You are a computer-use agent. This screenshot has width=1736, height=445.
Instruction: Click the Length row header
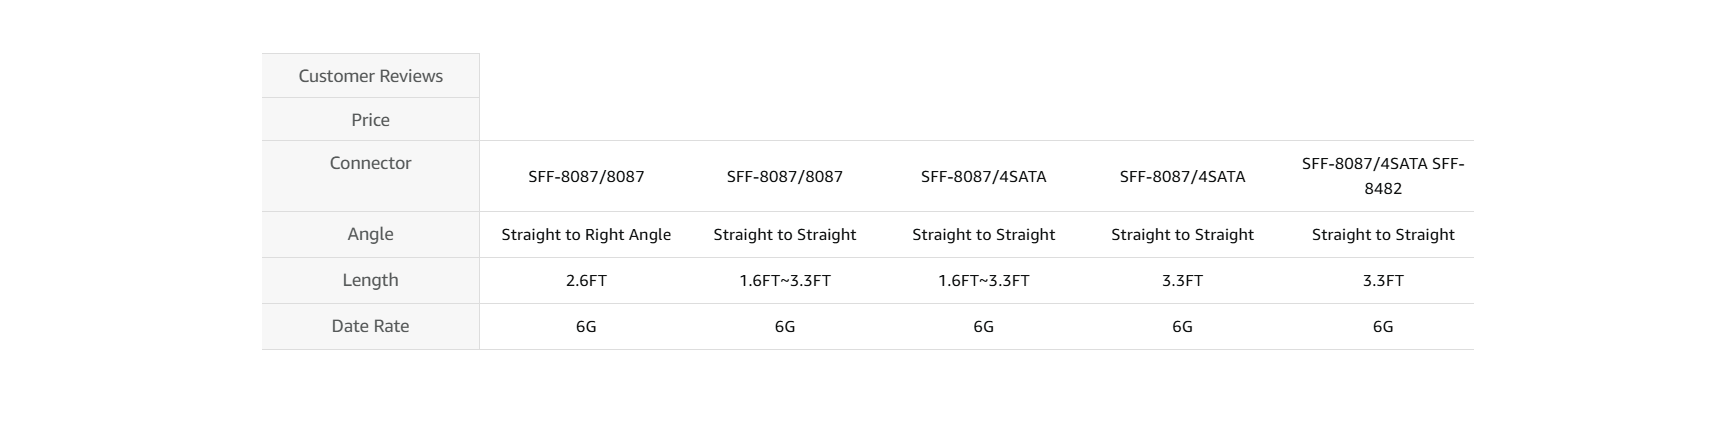click(x=370, y=280)
